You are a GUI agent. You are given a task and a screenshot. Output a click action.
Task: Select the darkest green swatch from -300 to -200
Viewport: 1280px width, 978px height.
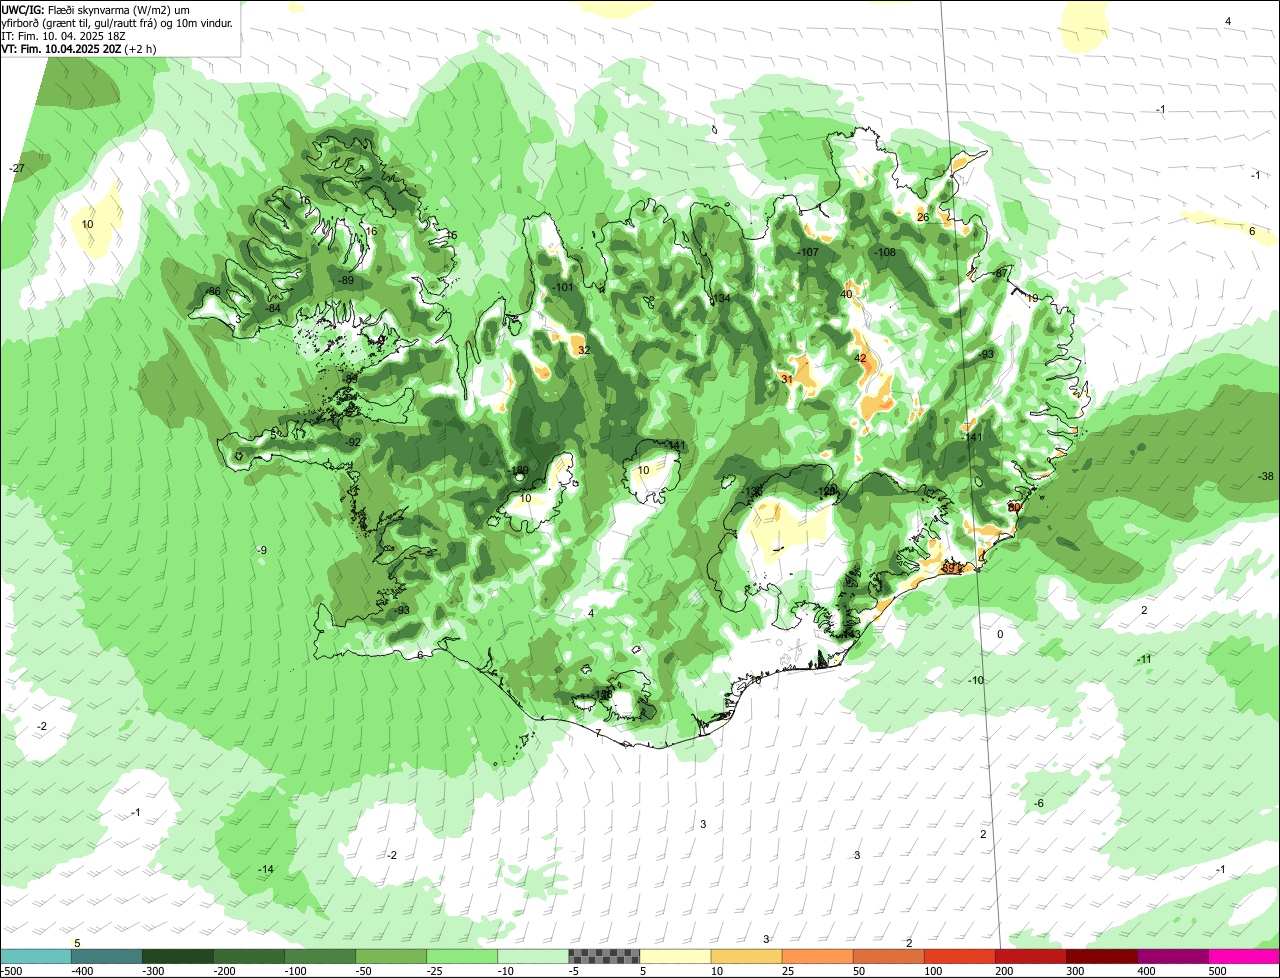point(178,956)
